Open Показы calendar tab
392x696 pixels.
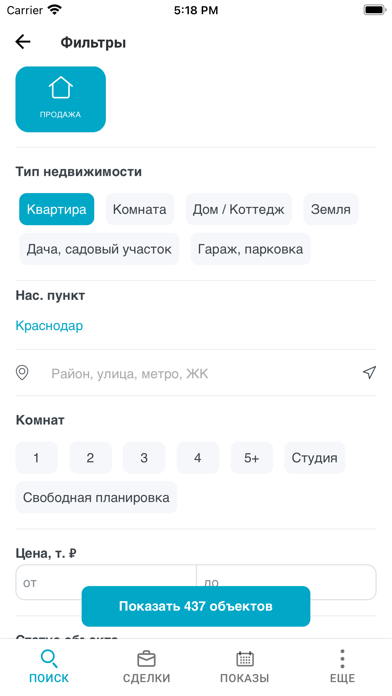pos(245,667)
